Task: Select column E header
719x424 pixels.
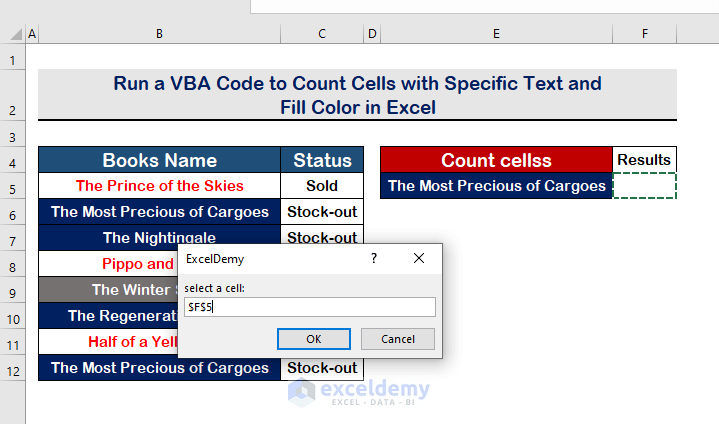Action: (496, 35)
